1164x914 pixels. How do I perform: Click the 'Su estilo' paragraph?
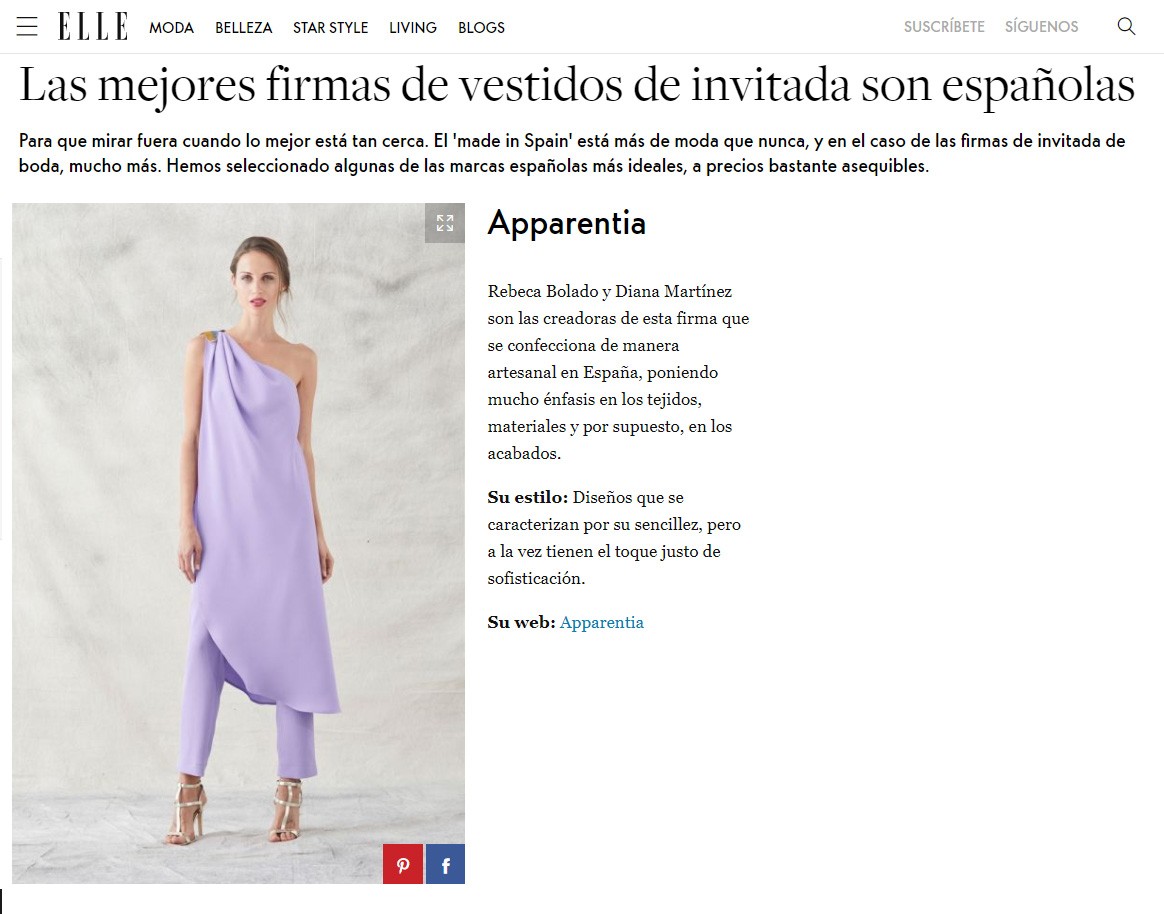(x=614, y=538)
